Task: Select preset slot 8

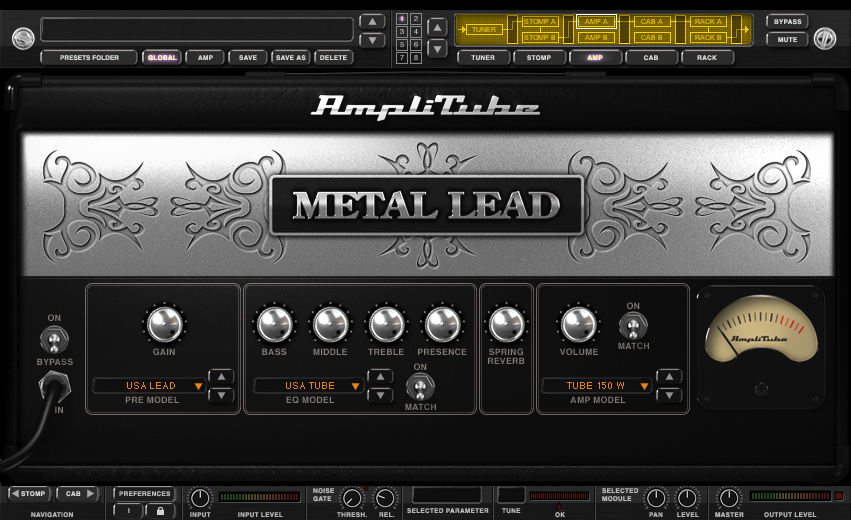Action: (x=416, y=58)
